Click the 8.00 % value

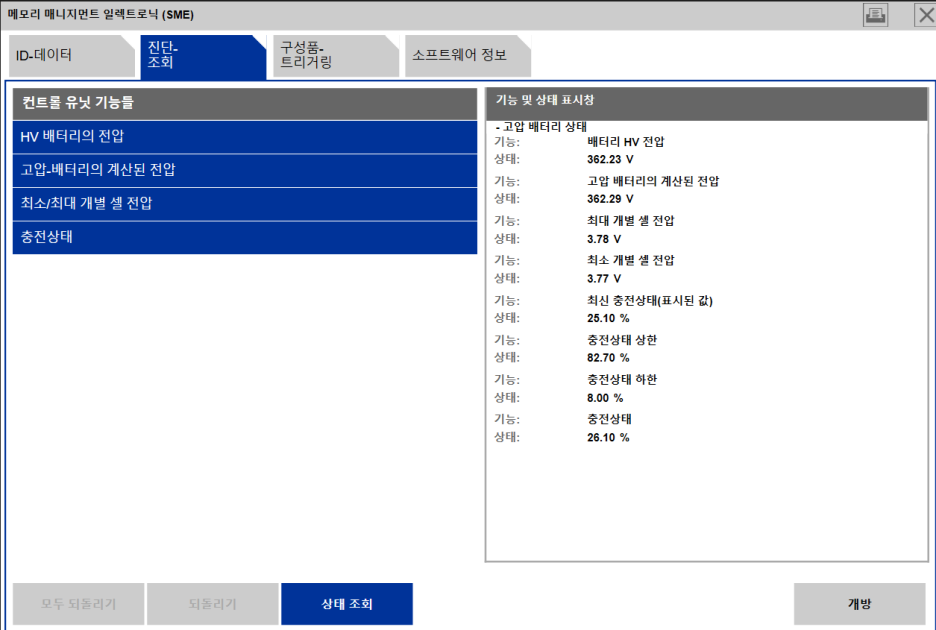[x=605, y=398]
